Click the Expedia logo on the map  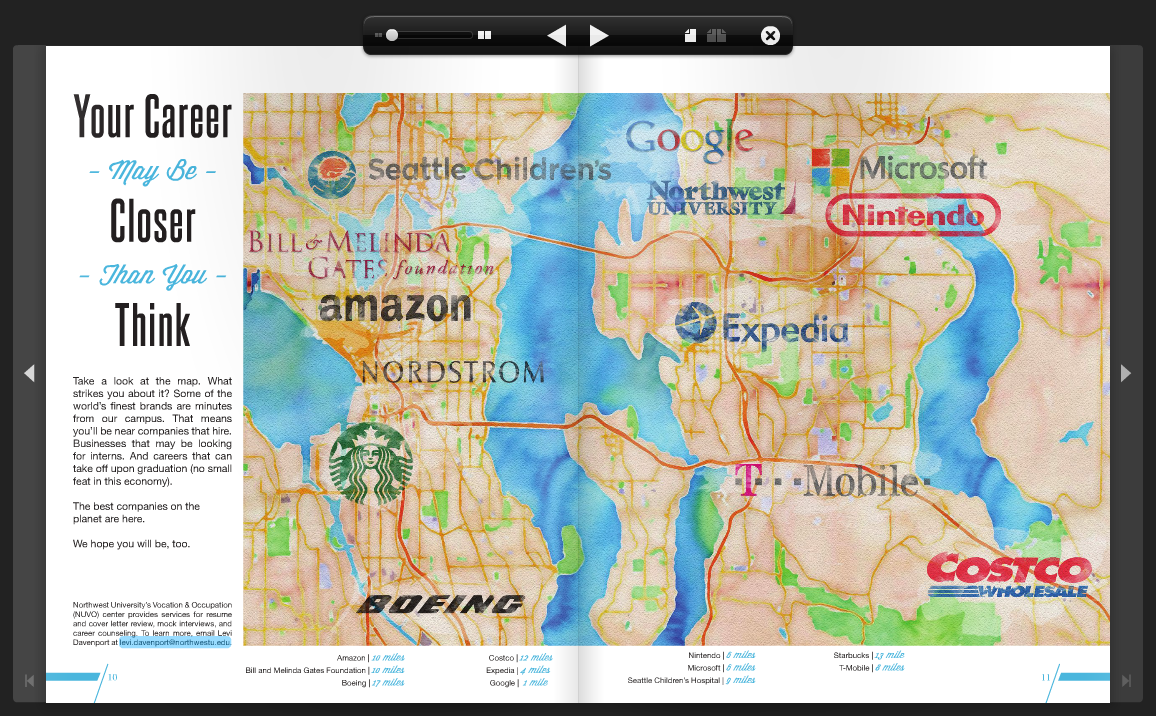[762, 326]
